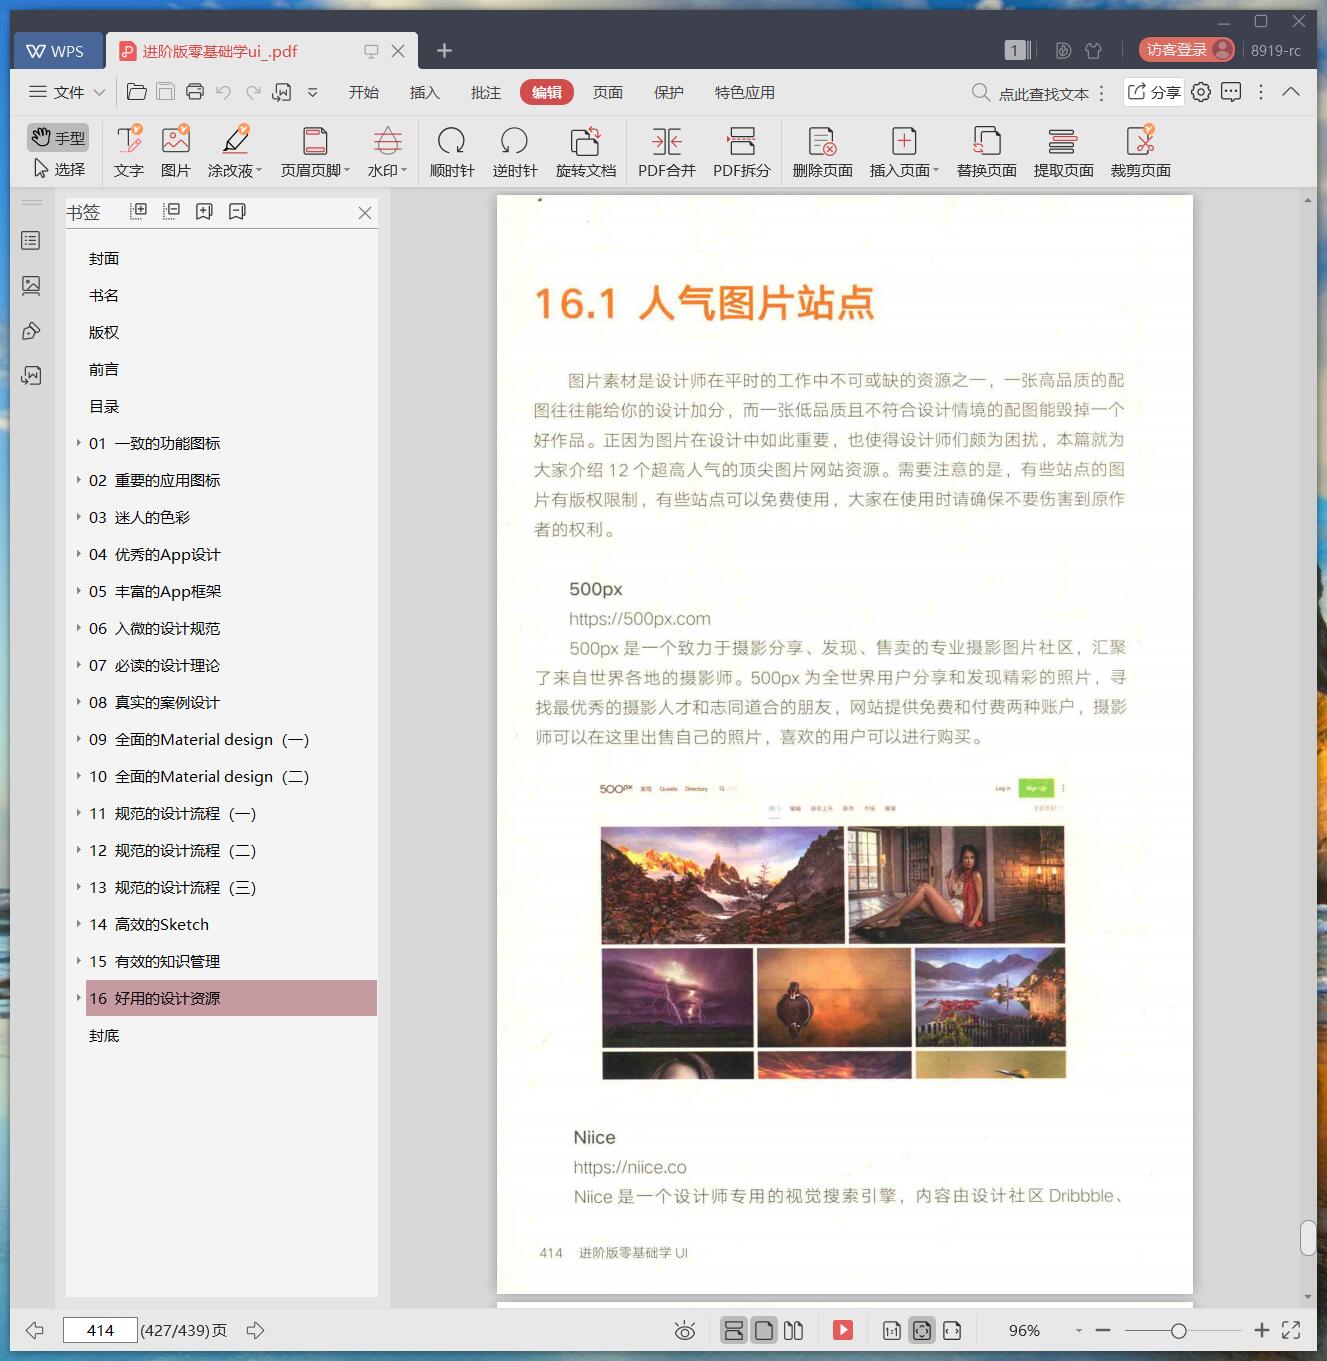Click PDF Merge (PDF合并)
Viewport: 1327px width, 1361px height.
coord(666,151)
